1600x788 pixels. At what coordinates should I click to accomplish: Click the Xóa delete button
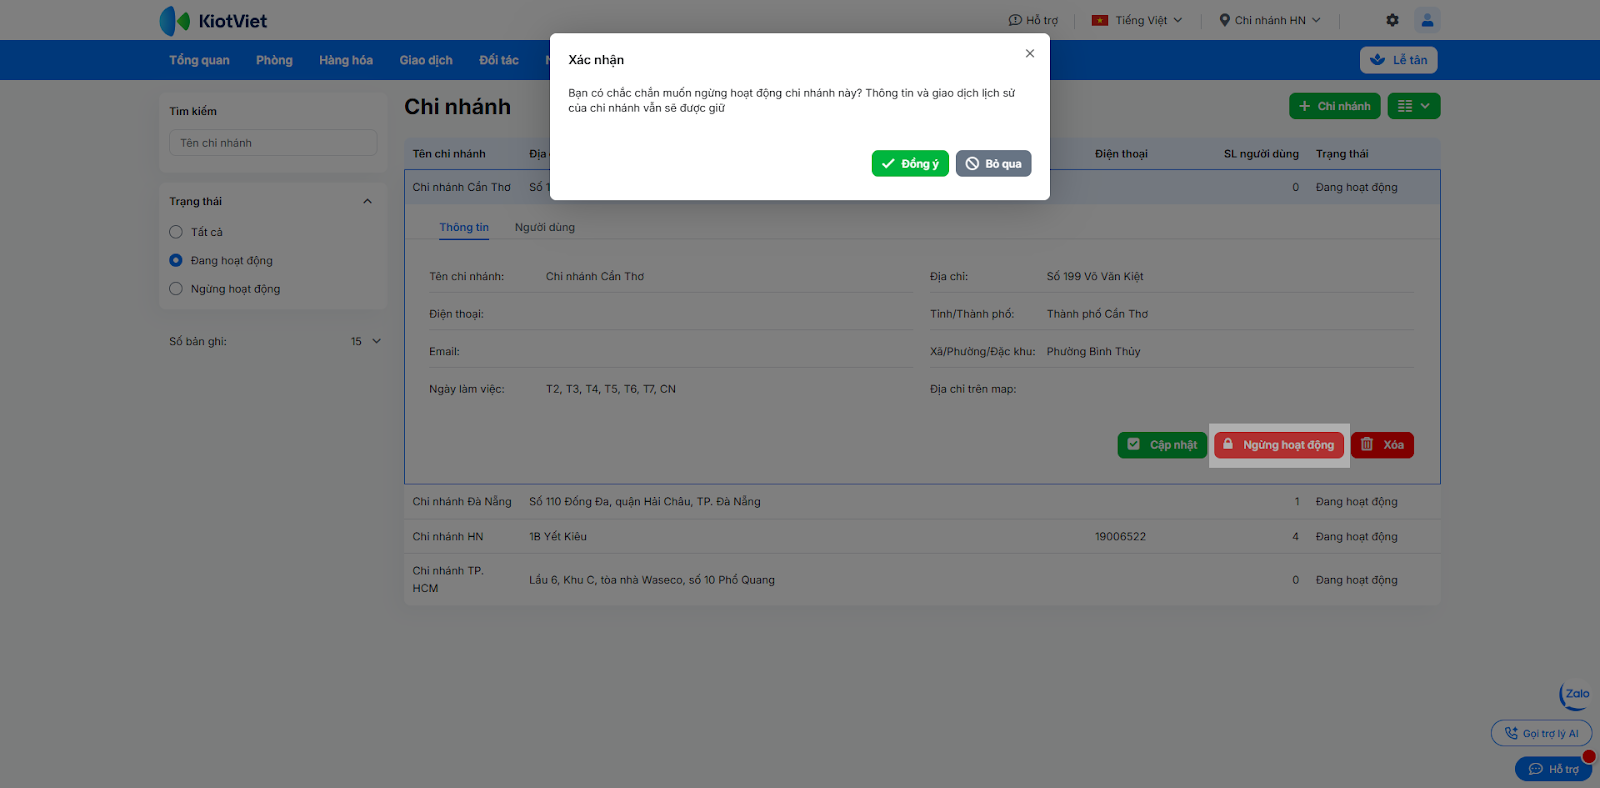tap(1382, 445)
